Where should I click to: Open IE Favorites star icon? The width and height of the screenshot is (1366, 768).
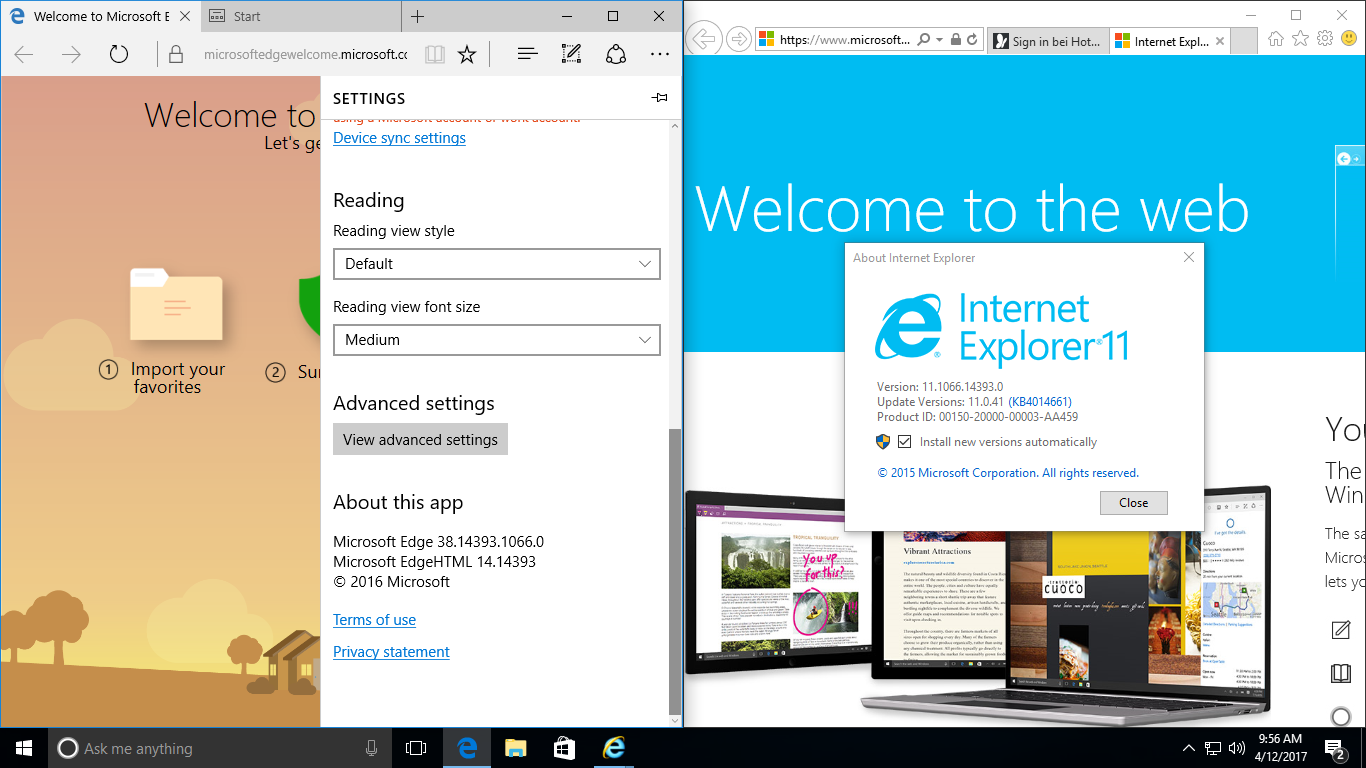coord(1300,39)
